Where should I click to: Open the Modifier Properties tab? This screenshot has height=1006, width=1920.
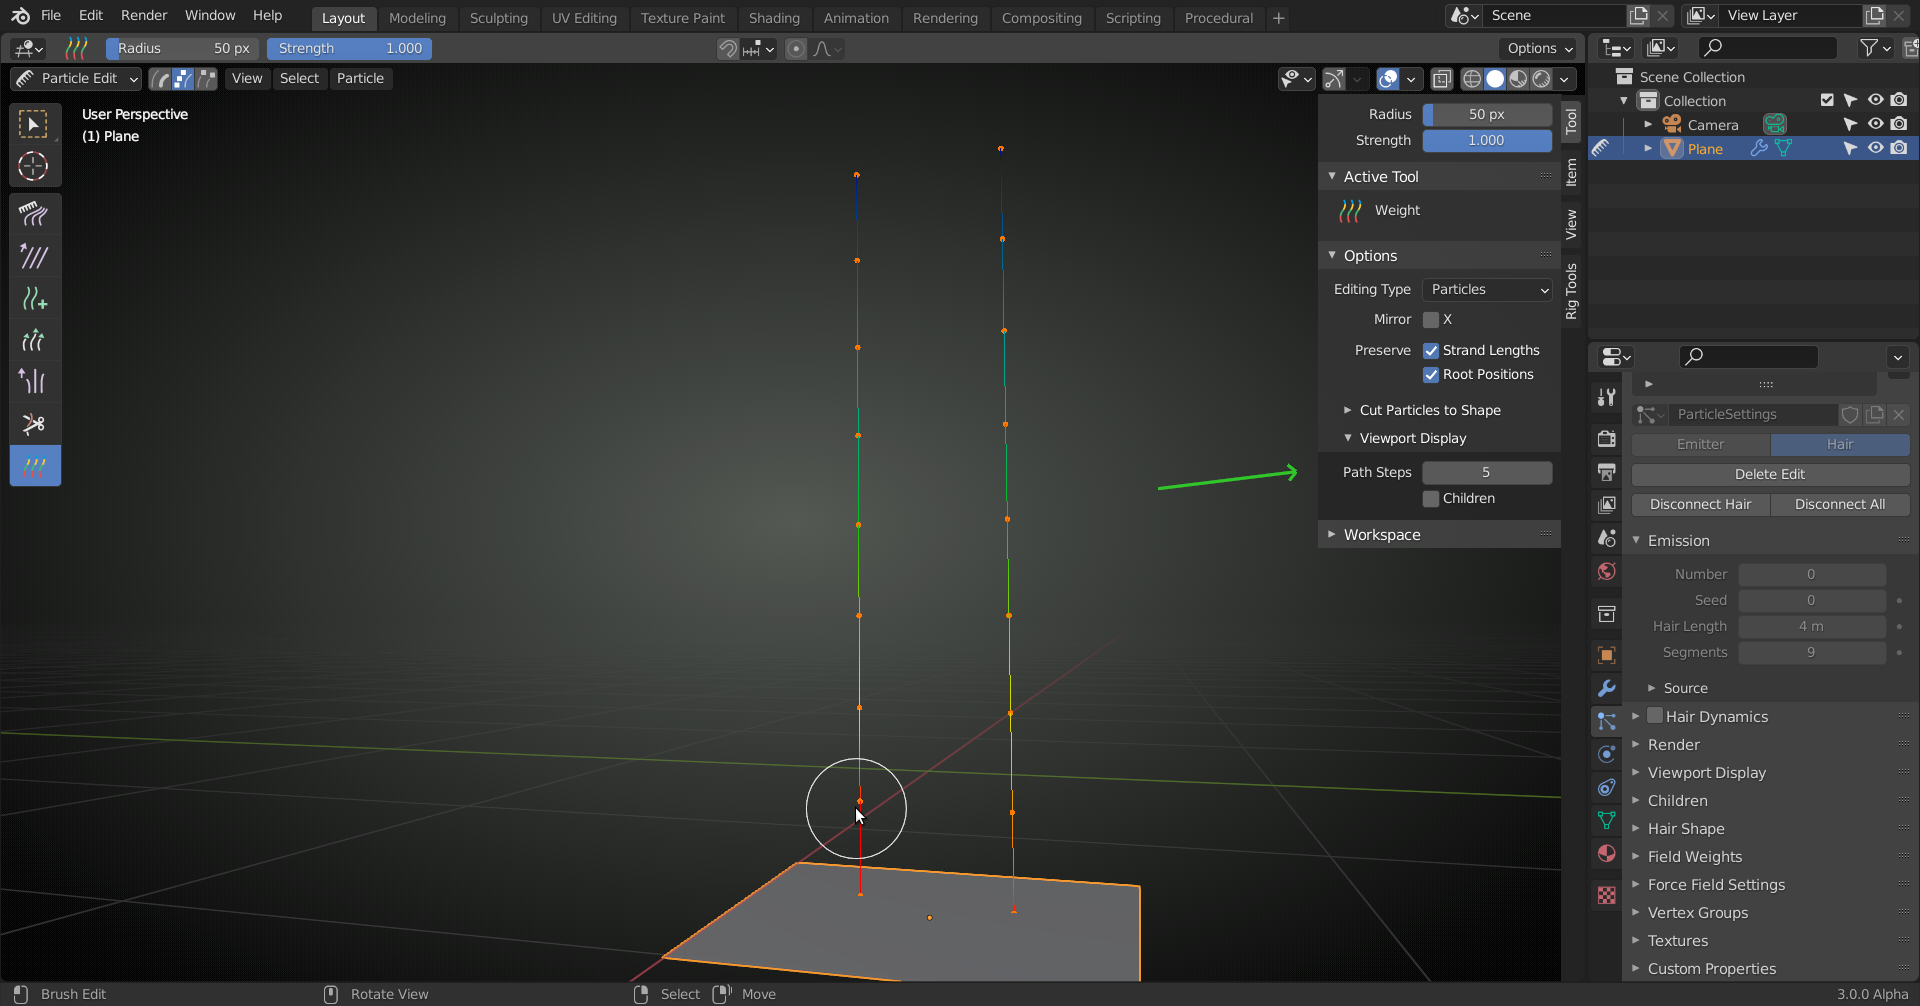pyautogui.click(x=1606, y=688)
